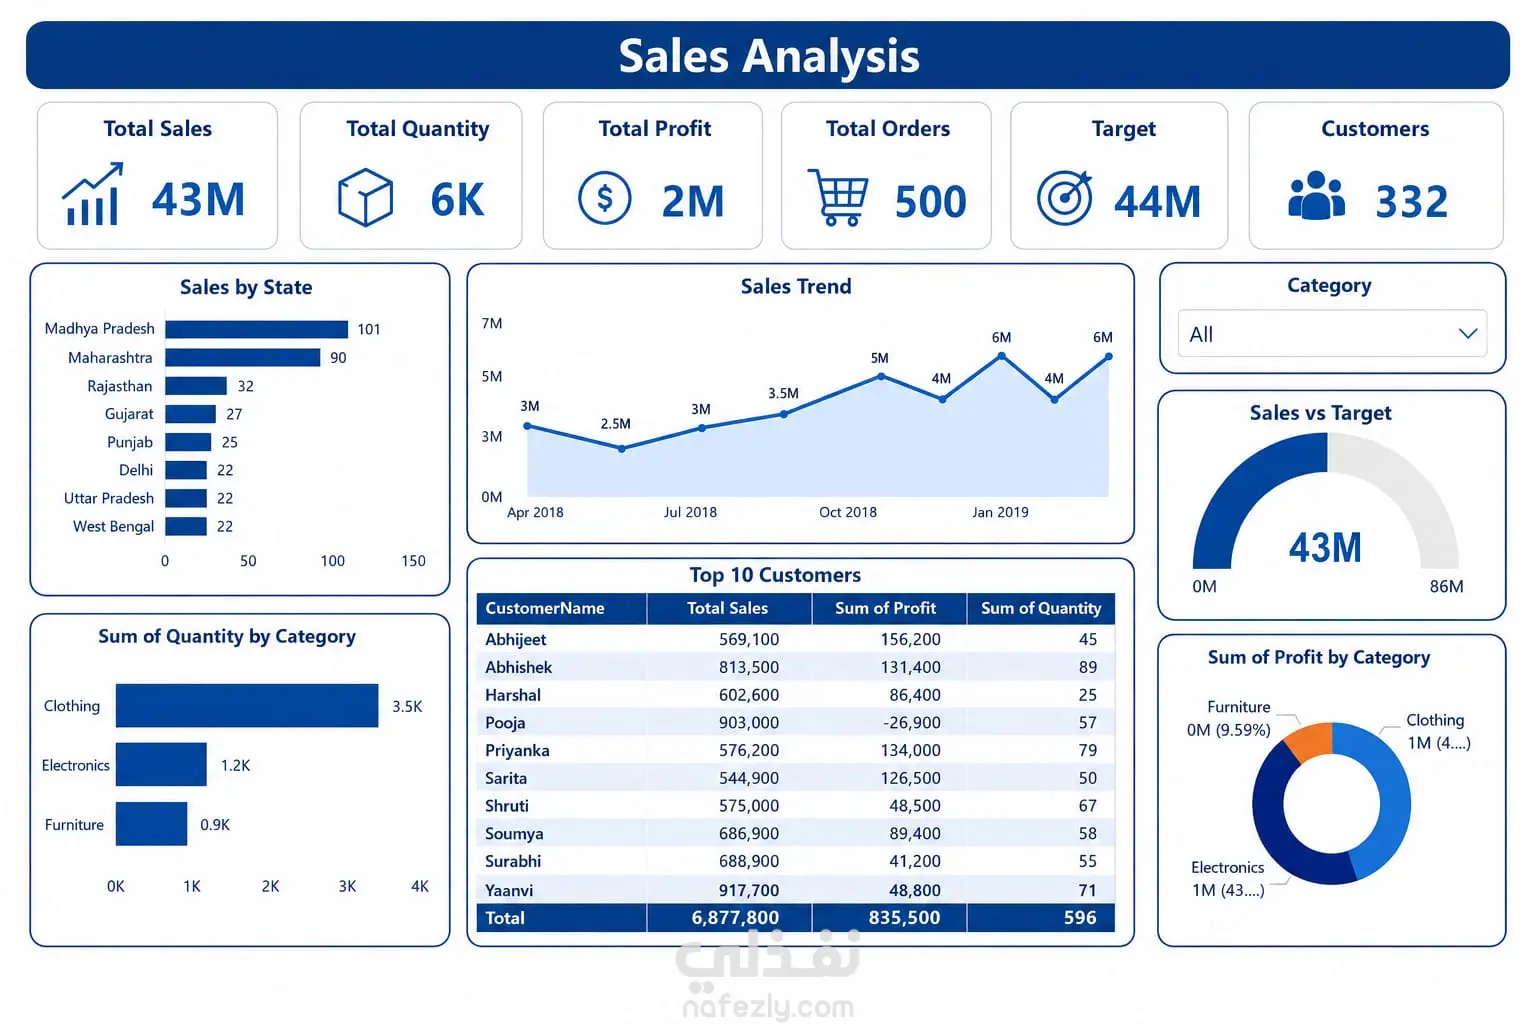This screenshot has height=1024, width=1536.
Task: Click the Total Quantity box icon
Action: point(365,197)
